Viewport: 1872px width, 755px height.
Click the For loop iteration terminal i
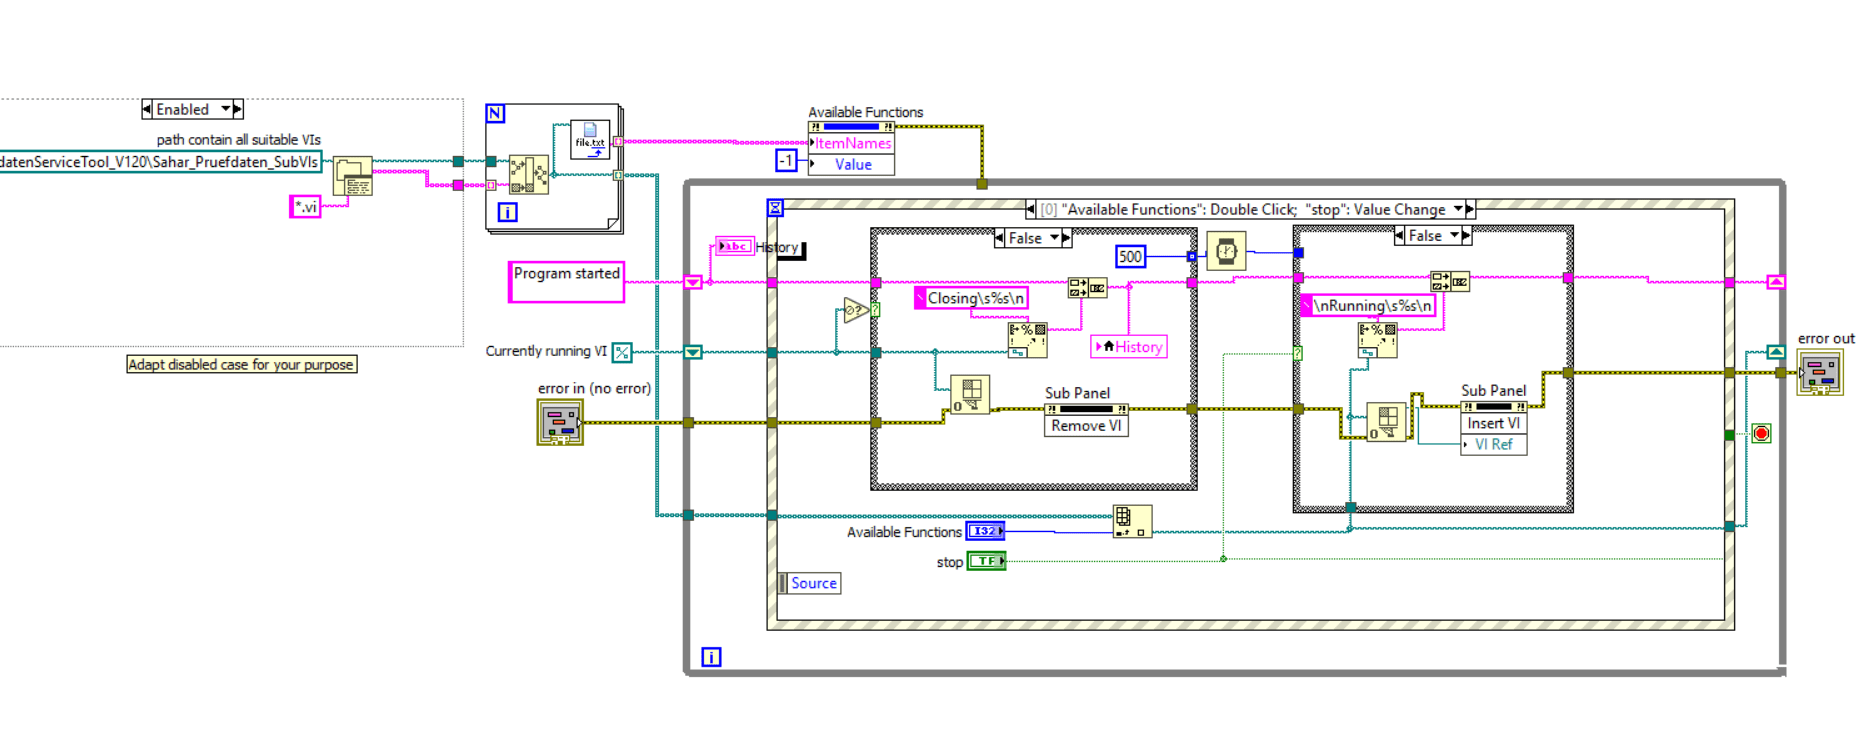pos(508,212)
